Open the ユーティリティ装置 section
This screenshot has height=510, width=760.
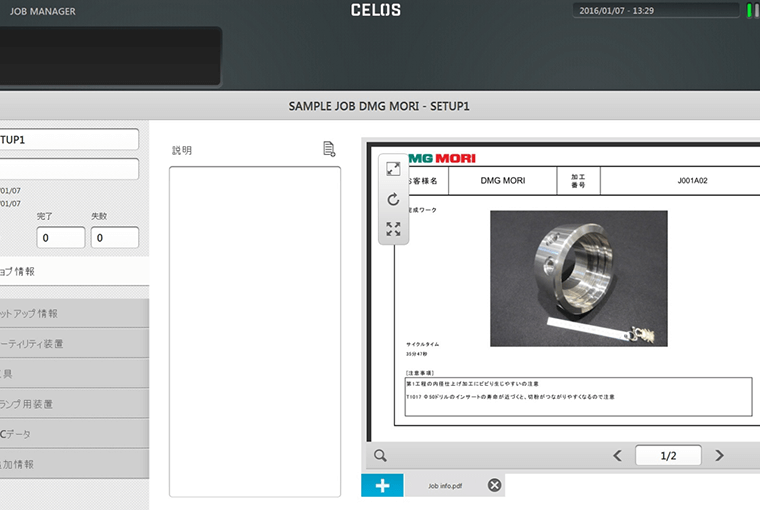(74, 344)
